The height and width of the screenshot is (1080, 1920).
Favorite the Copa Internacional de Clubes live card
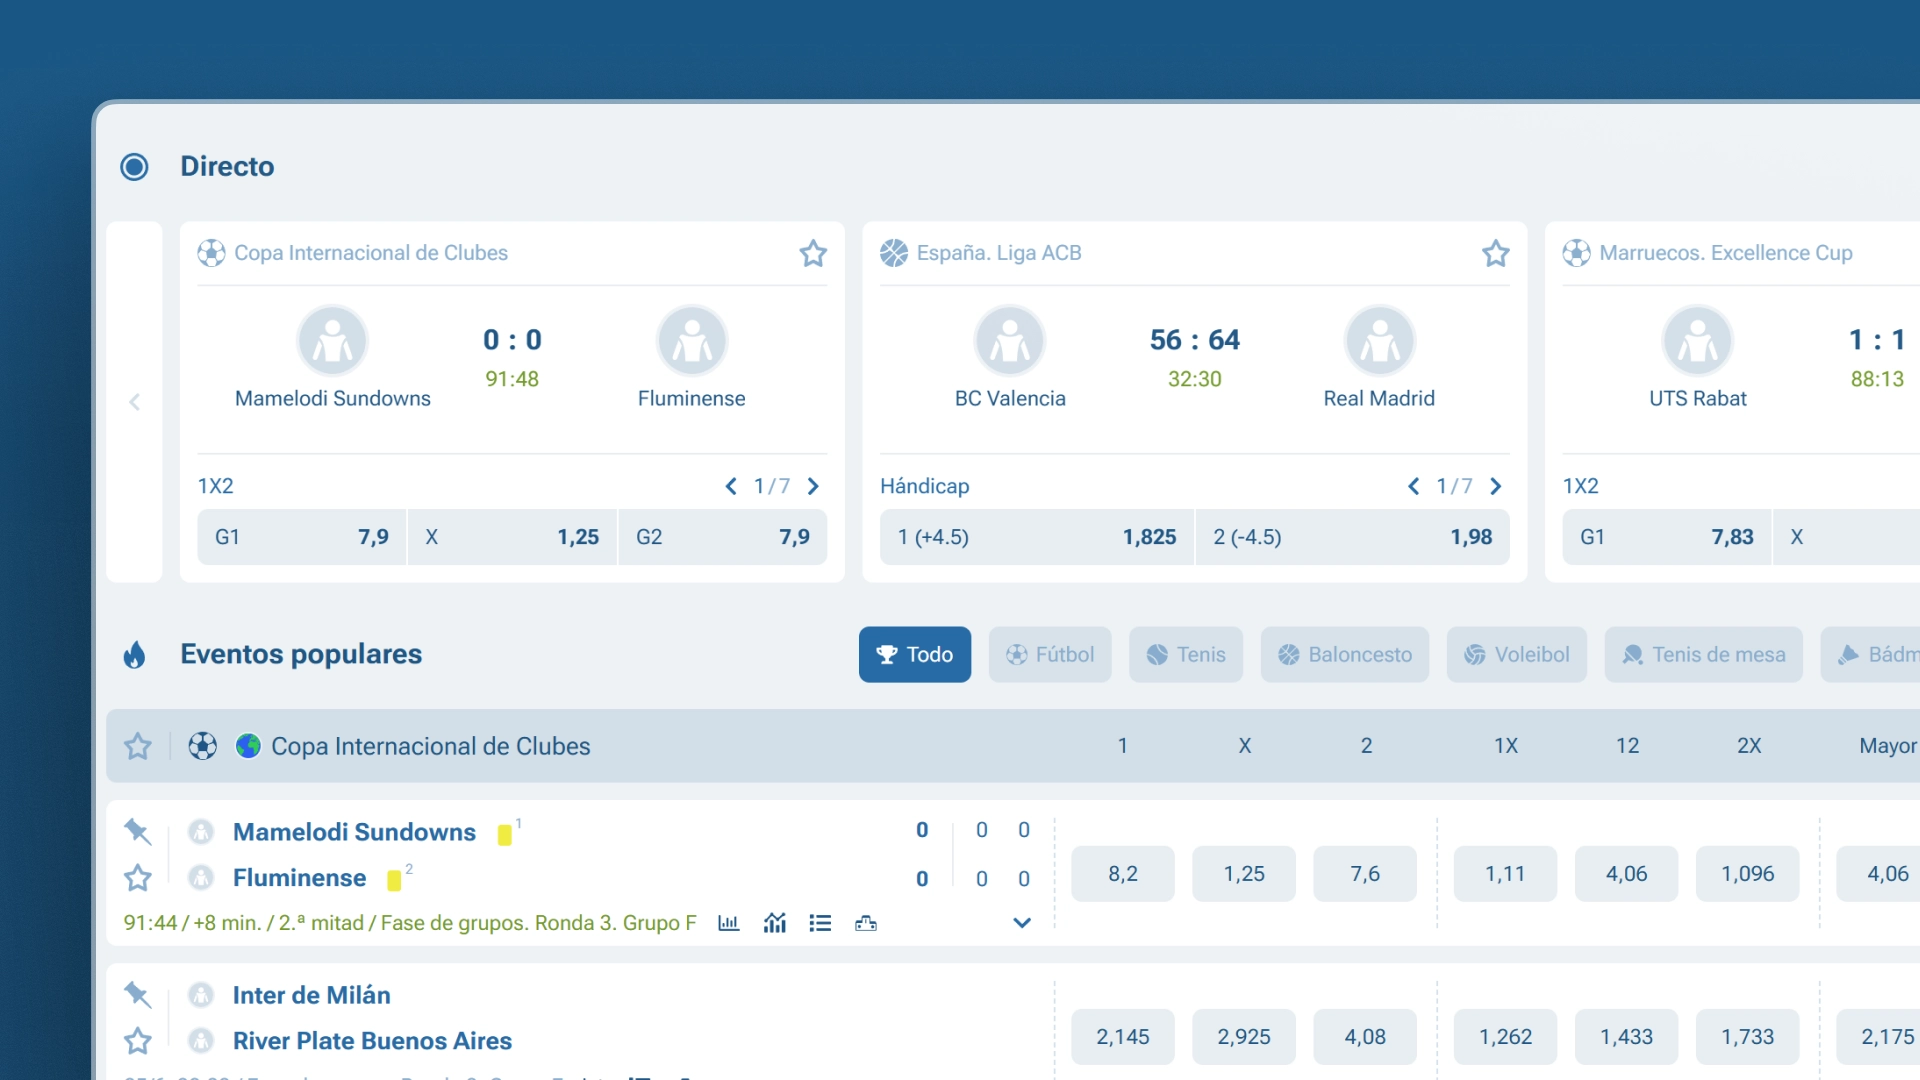[813, 253]
